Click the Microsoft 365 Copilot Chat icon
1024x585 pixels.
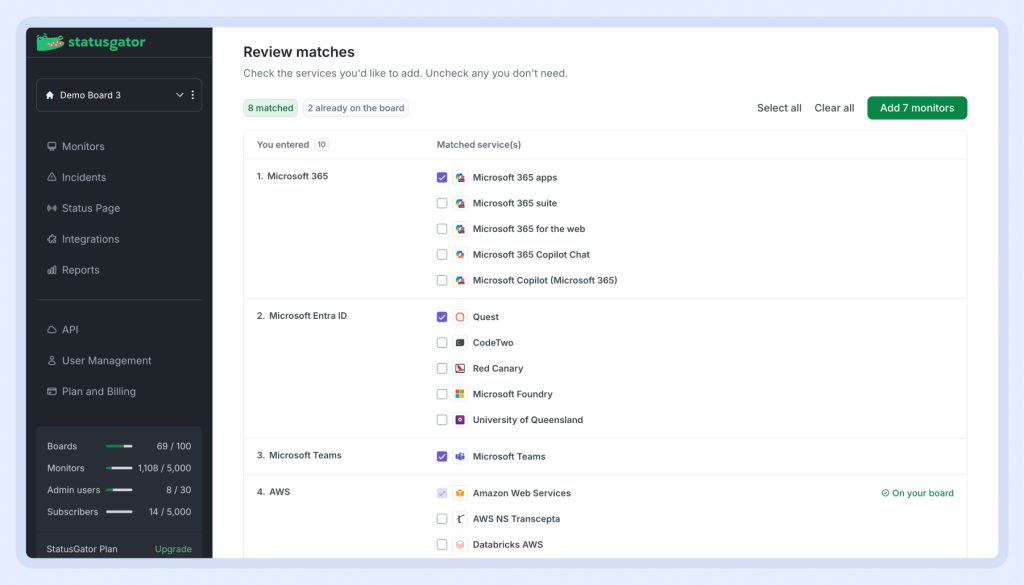click(x=460, y=255)
